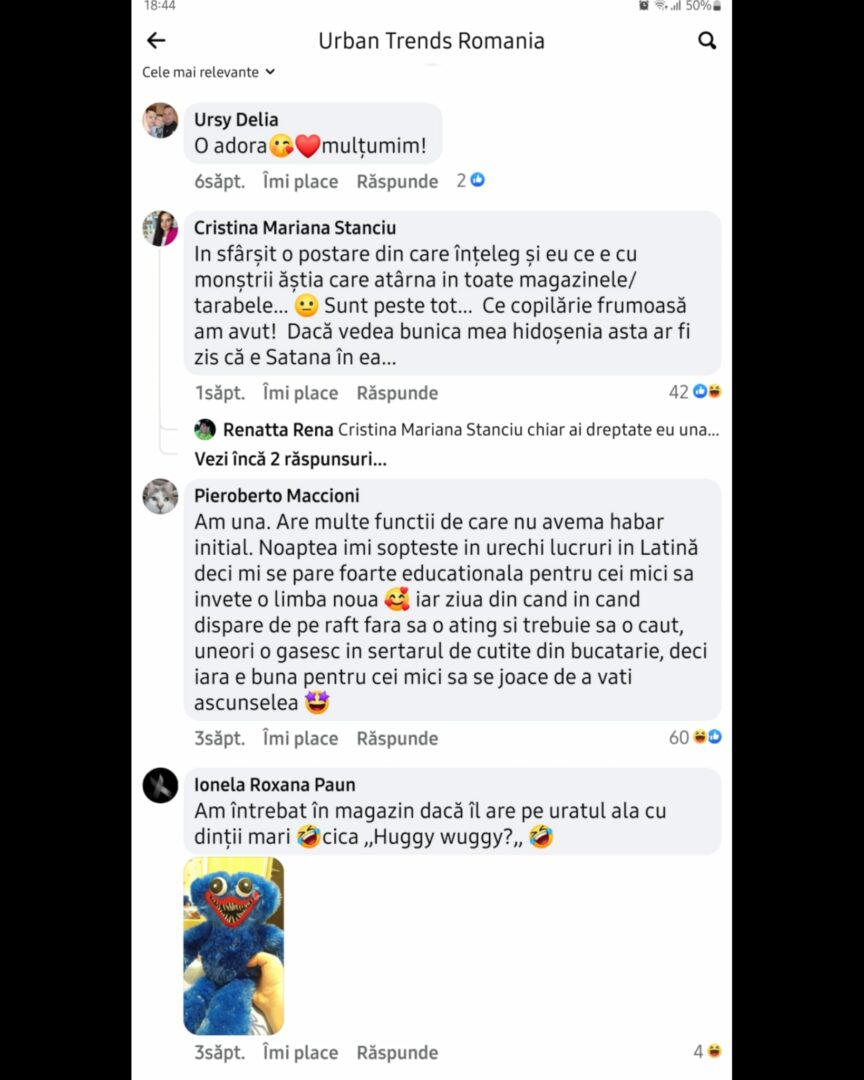864x1080 pixels.
Task: Open Ursy Delia's profile picture
Action: tap(160, 121)
